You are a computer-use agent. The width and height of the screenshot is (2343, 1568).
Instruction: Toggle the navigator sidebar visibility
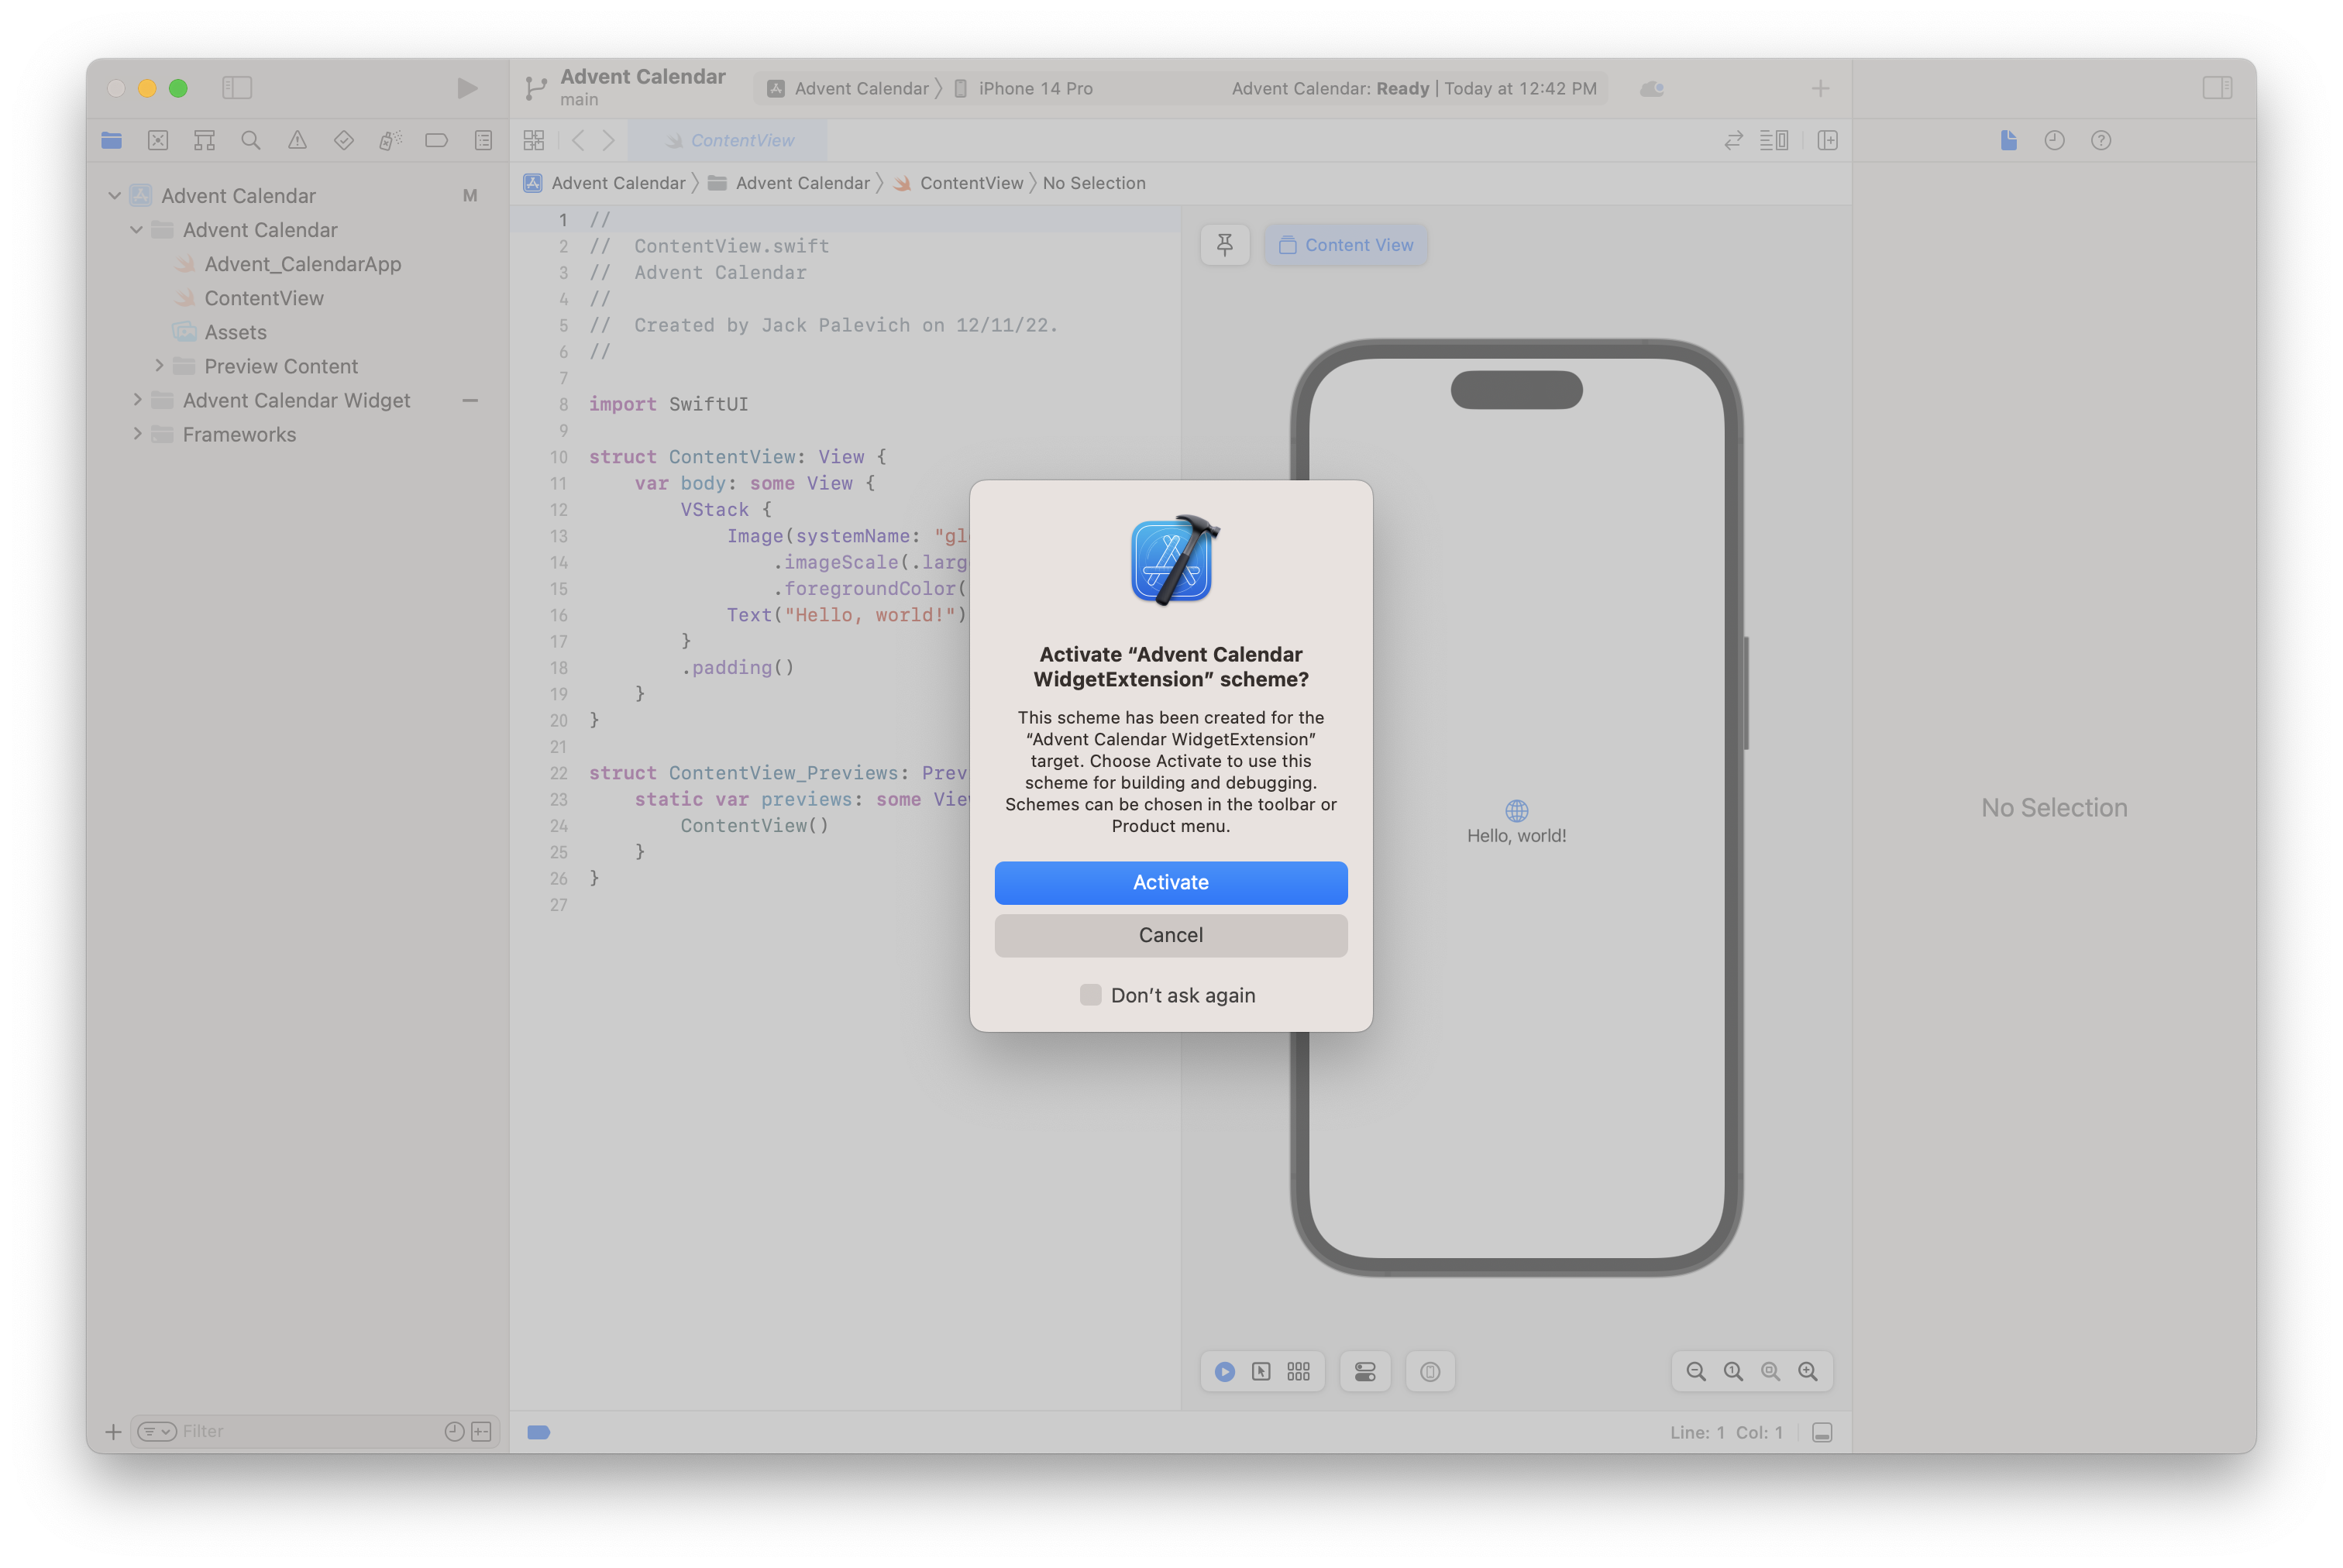[237, 88]
